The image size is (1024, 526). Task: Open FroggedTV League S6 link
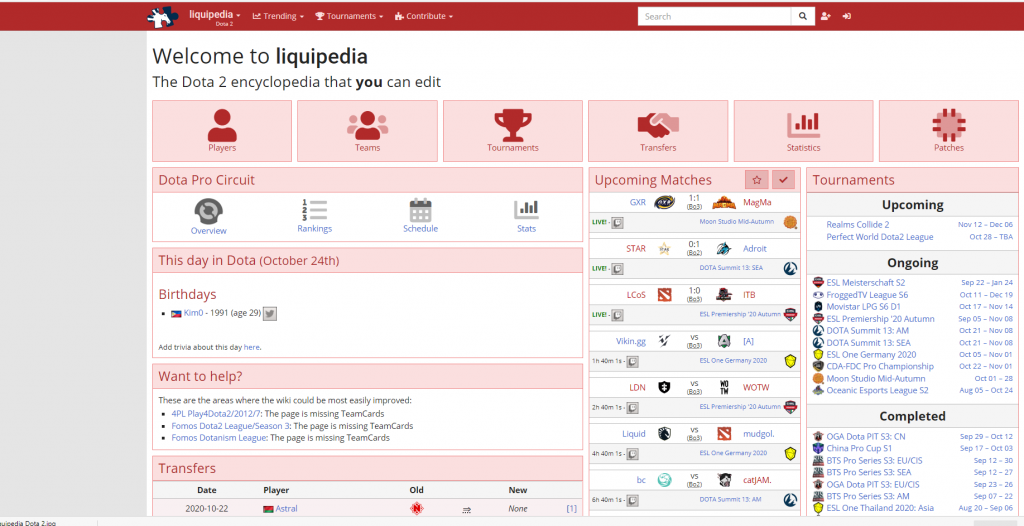point(867,295)
